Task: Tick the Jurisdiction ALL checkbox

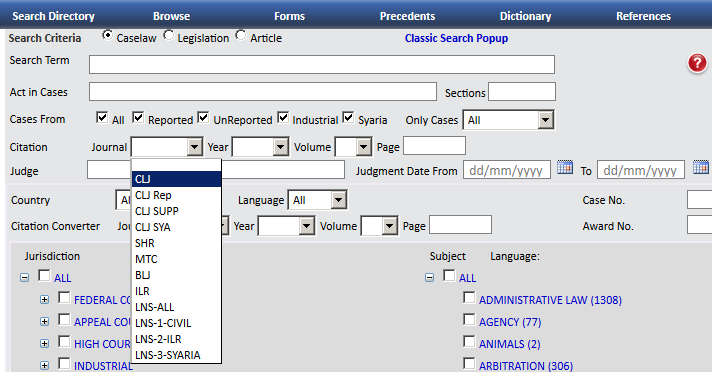Action: point(44,276)
